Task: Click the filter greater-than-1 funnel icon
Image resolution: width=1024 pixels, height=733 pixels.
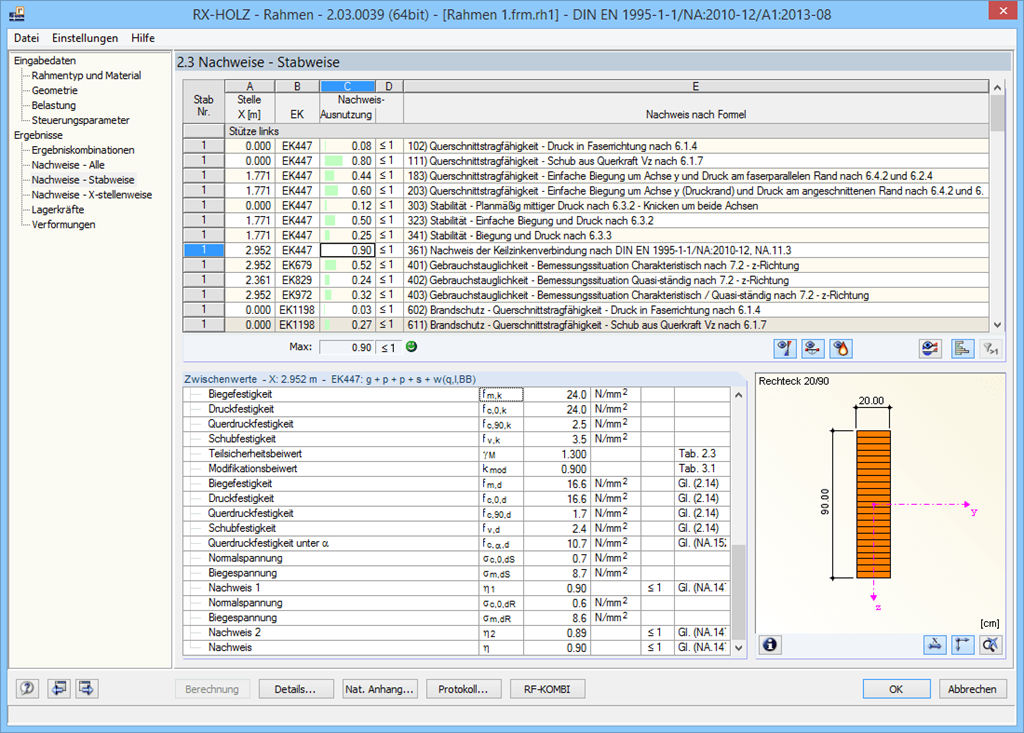Action: click(991, 349)
